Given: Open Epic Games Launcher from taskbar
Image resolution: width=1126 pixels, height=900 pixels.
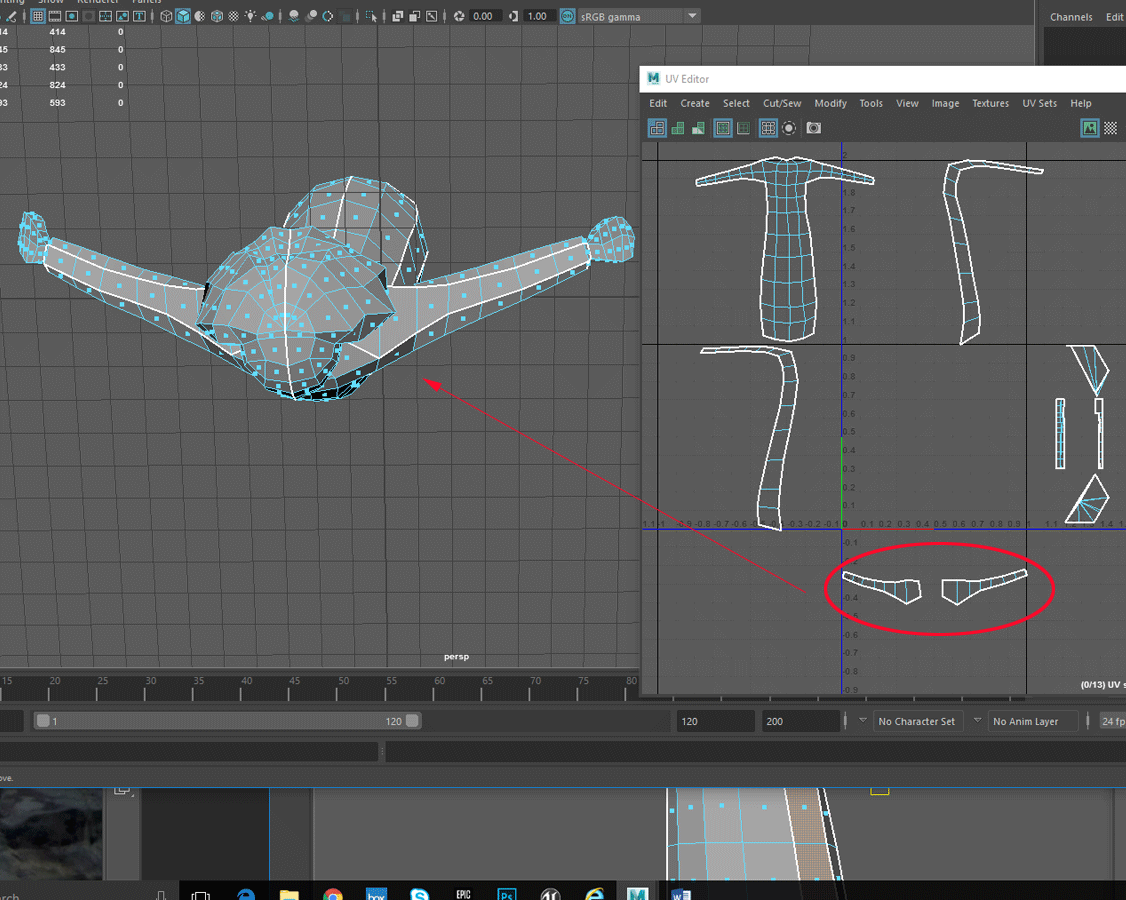Looking at the screenshot, I should tap(463, 894).
